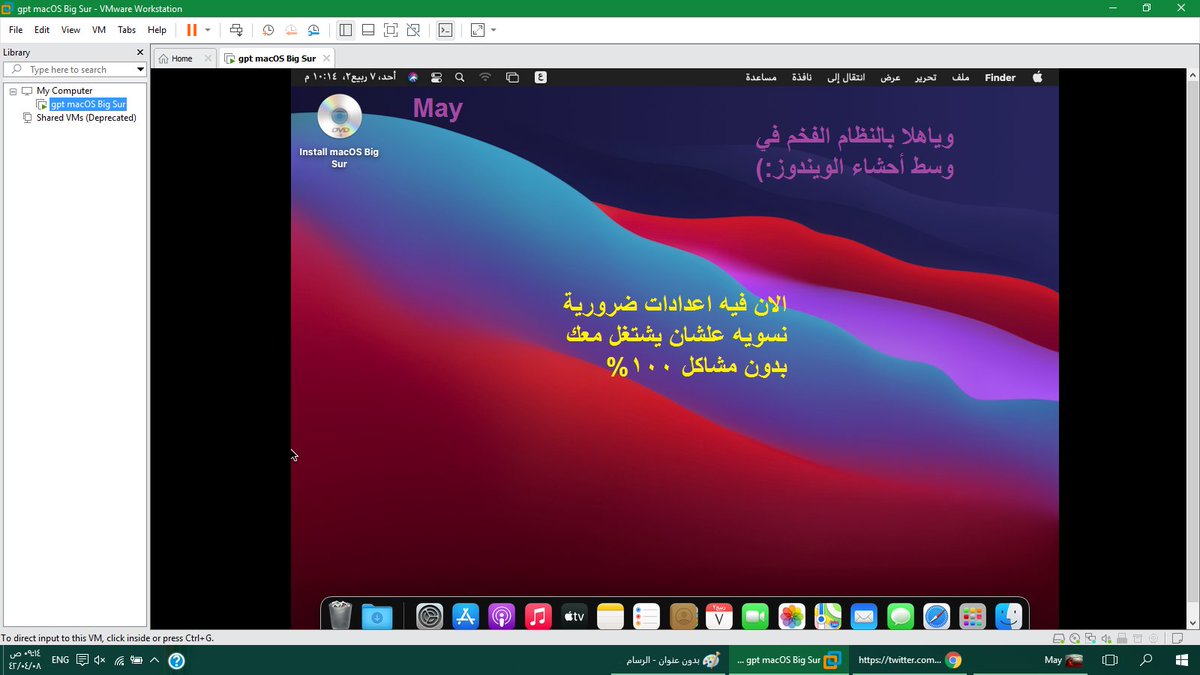1200x675 pixels.
Task: Expand the stretch guest dropdown arrow
Action: click(493, 30)
